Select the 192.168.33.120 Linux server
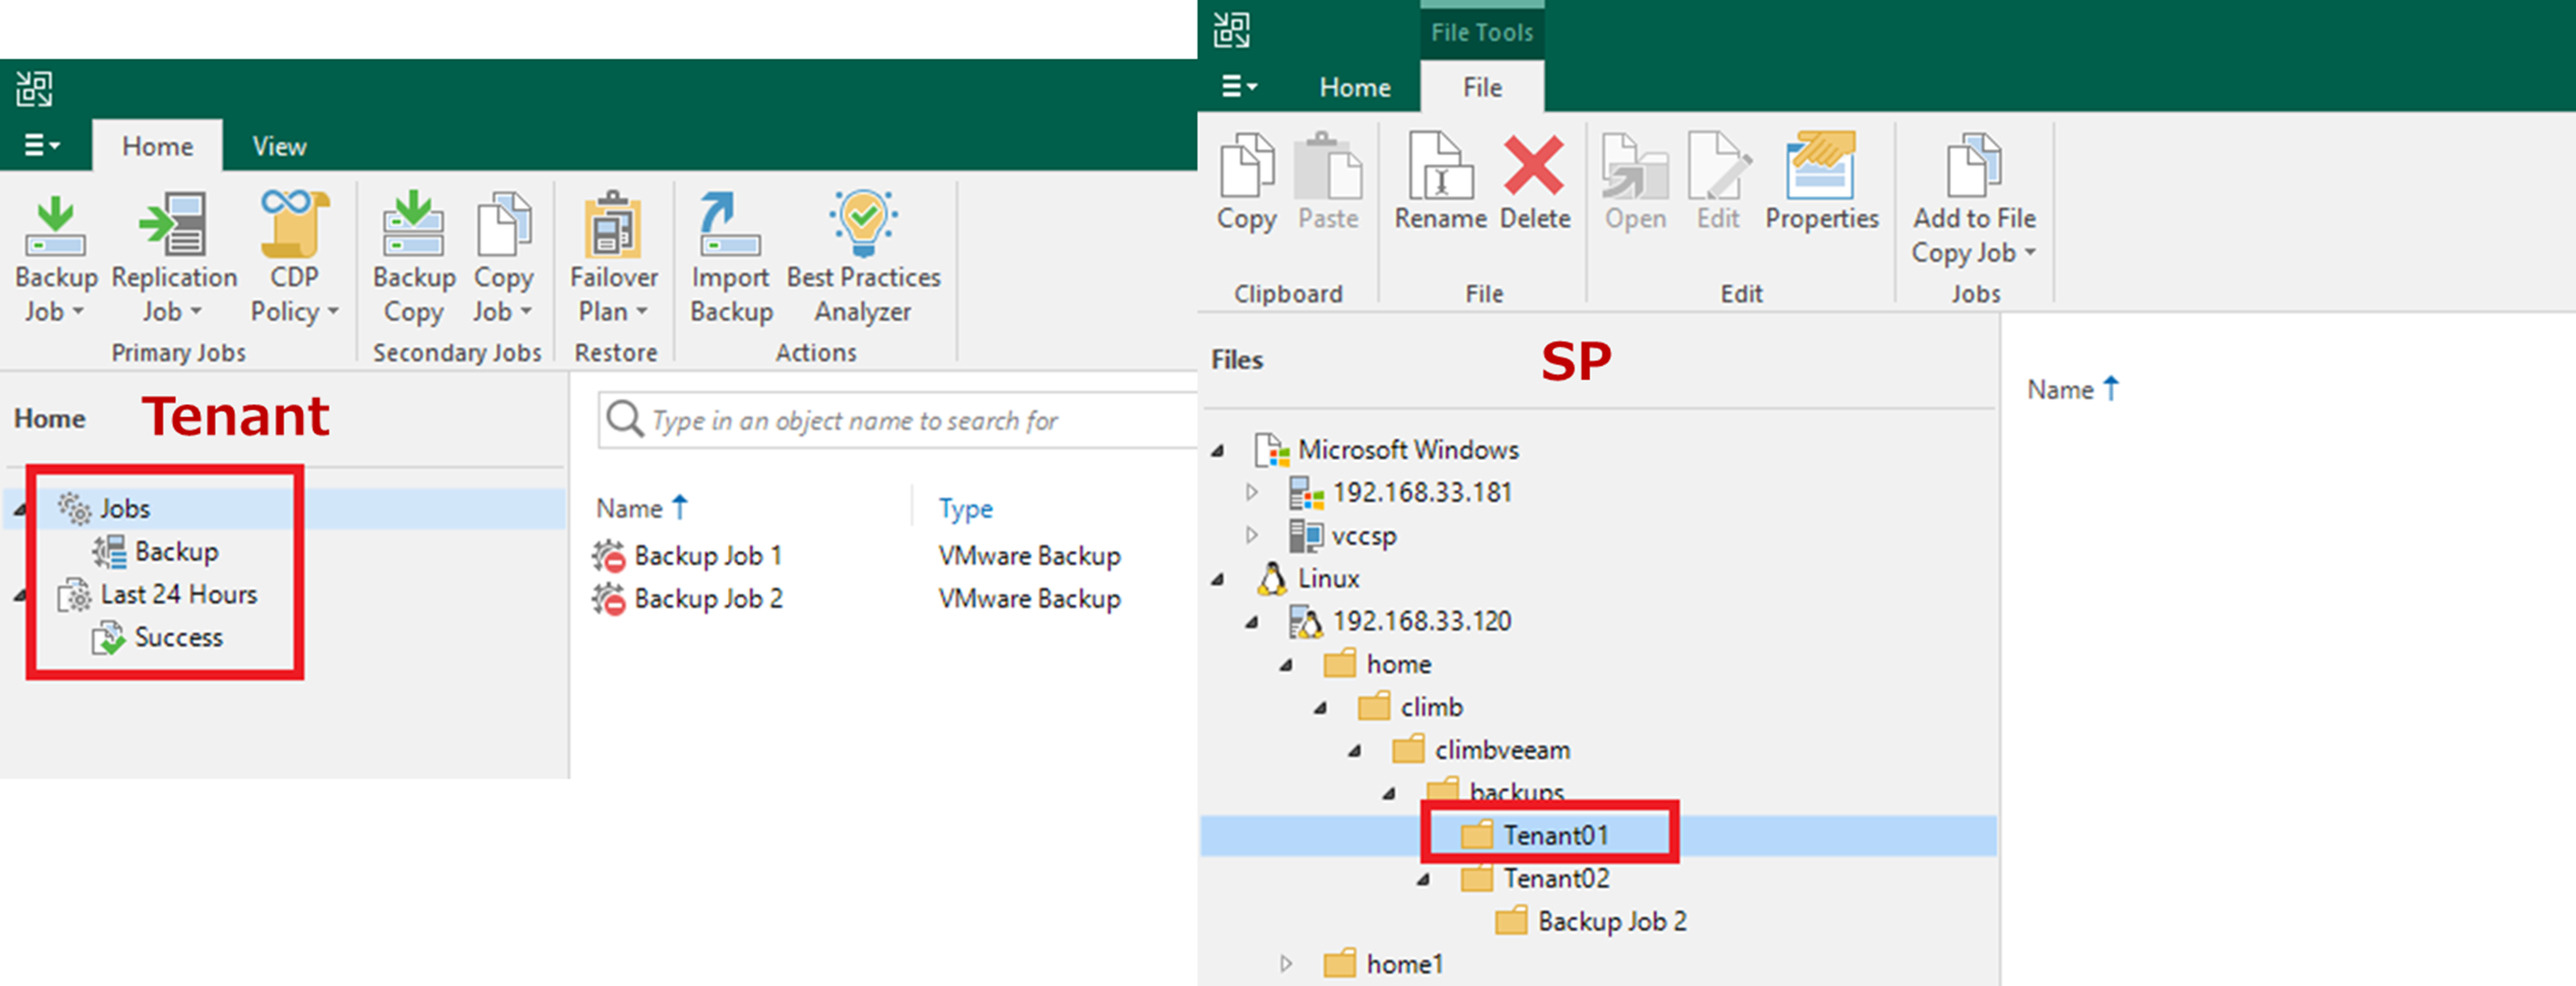Screen dimensions: 2576x986 [x=1400, y=621]
